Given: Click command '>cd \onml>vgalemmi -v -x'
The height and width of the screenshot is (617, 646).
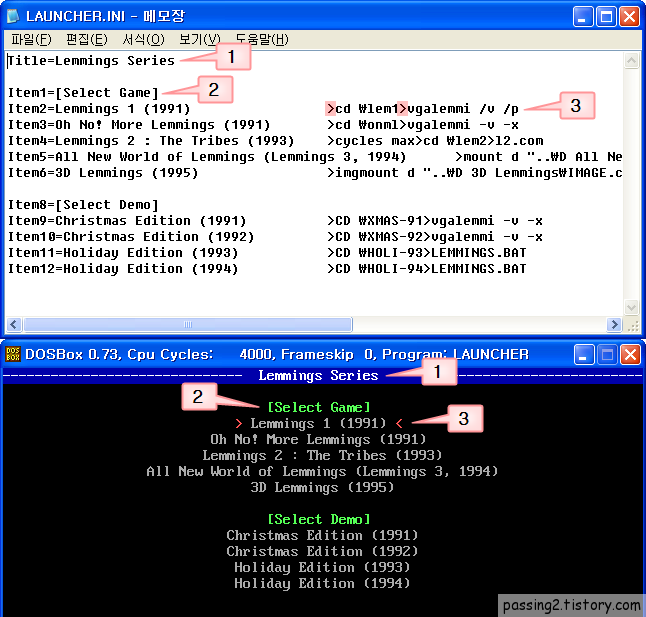Looking at the screenshot, I should tap(423, 125).
